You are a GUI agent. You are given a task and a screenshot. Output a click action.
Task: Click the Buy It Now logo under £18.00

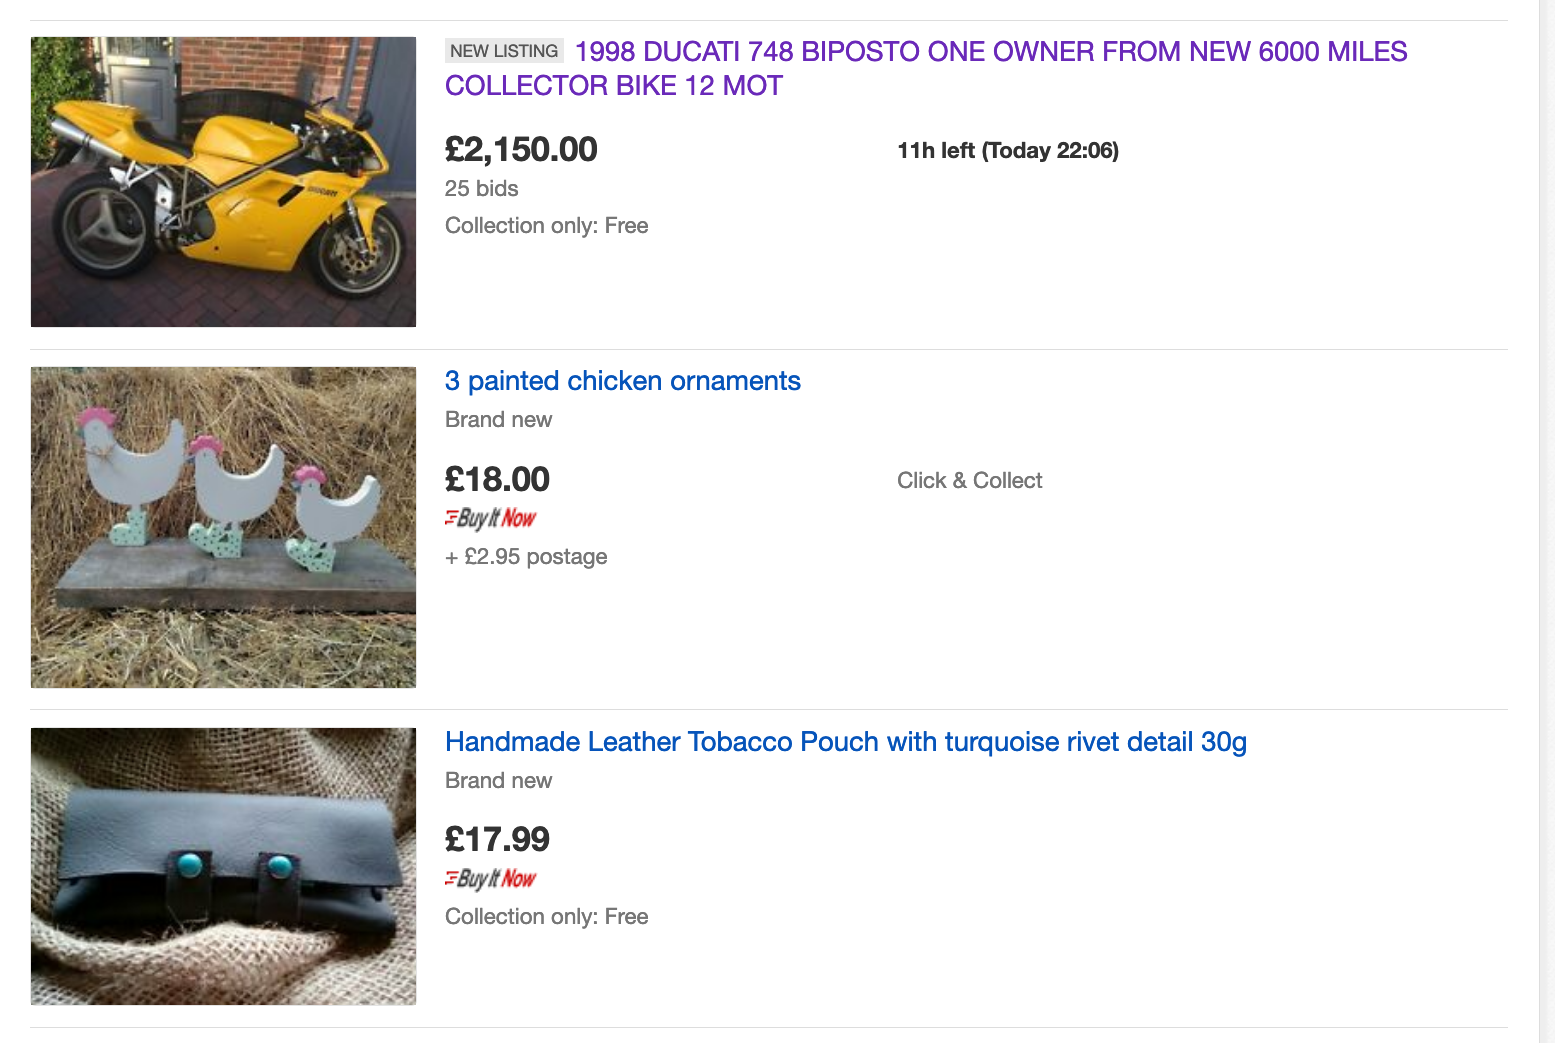tap(491, 518)
